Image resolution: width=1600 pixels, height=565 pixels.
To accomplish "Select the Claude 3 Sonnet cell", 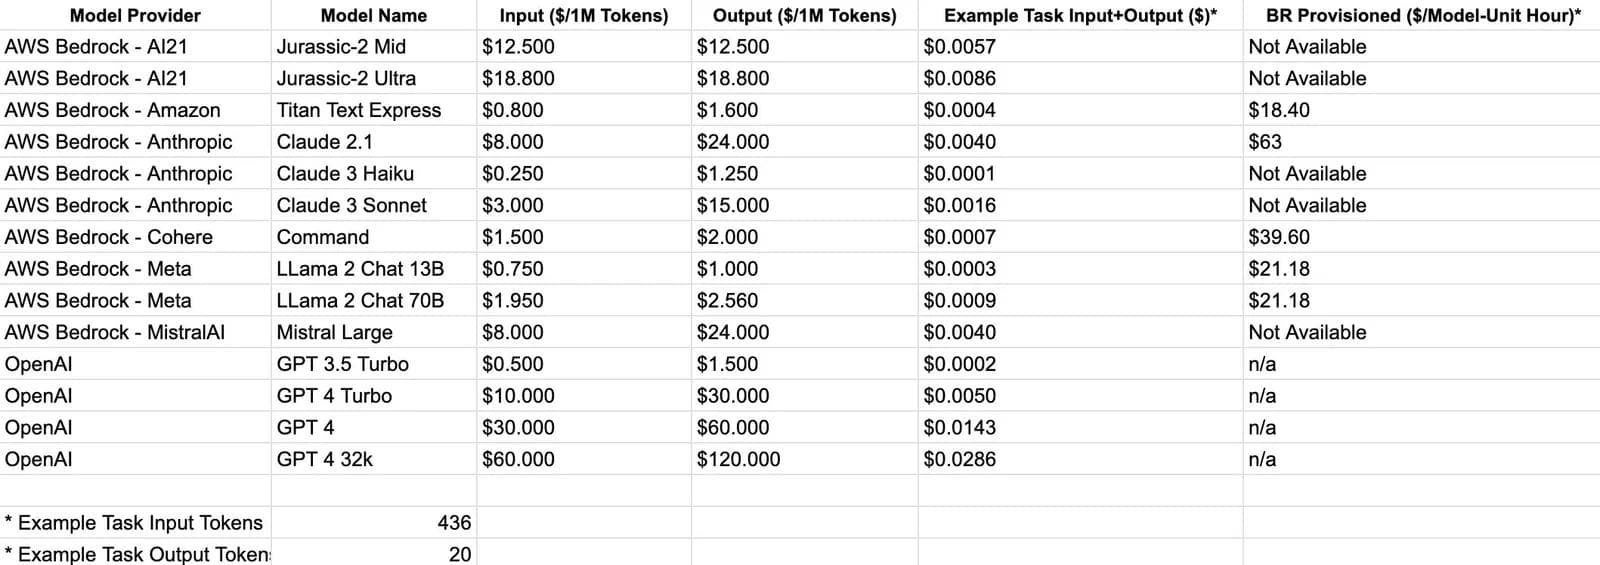I will pyautogui.click(x=351, y=206).
